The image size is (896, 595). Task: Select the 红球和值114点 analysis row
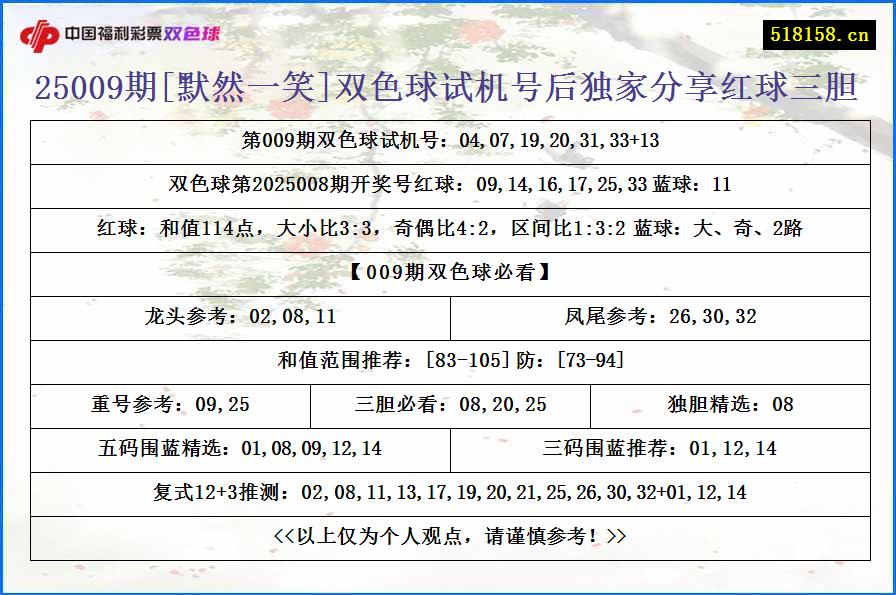coord(447,230)
